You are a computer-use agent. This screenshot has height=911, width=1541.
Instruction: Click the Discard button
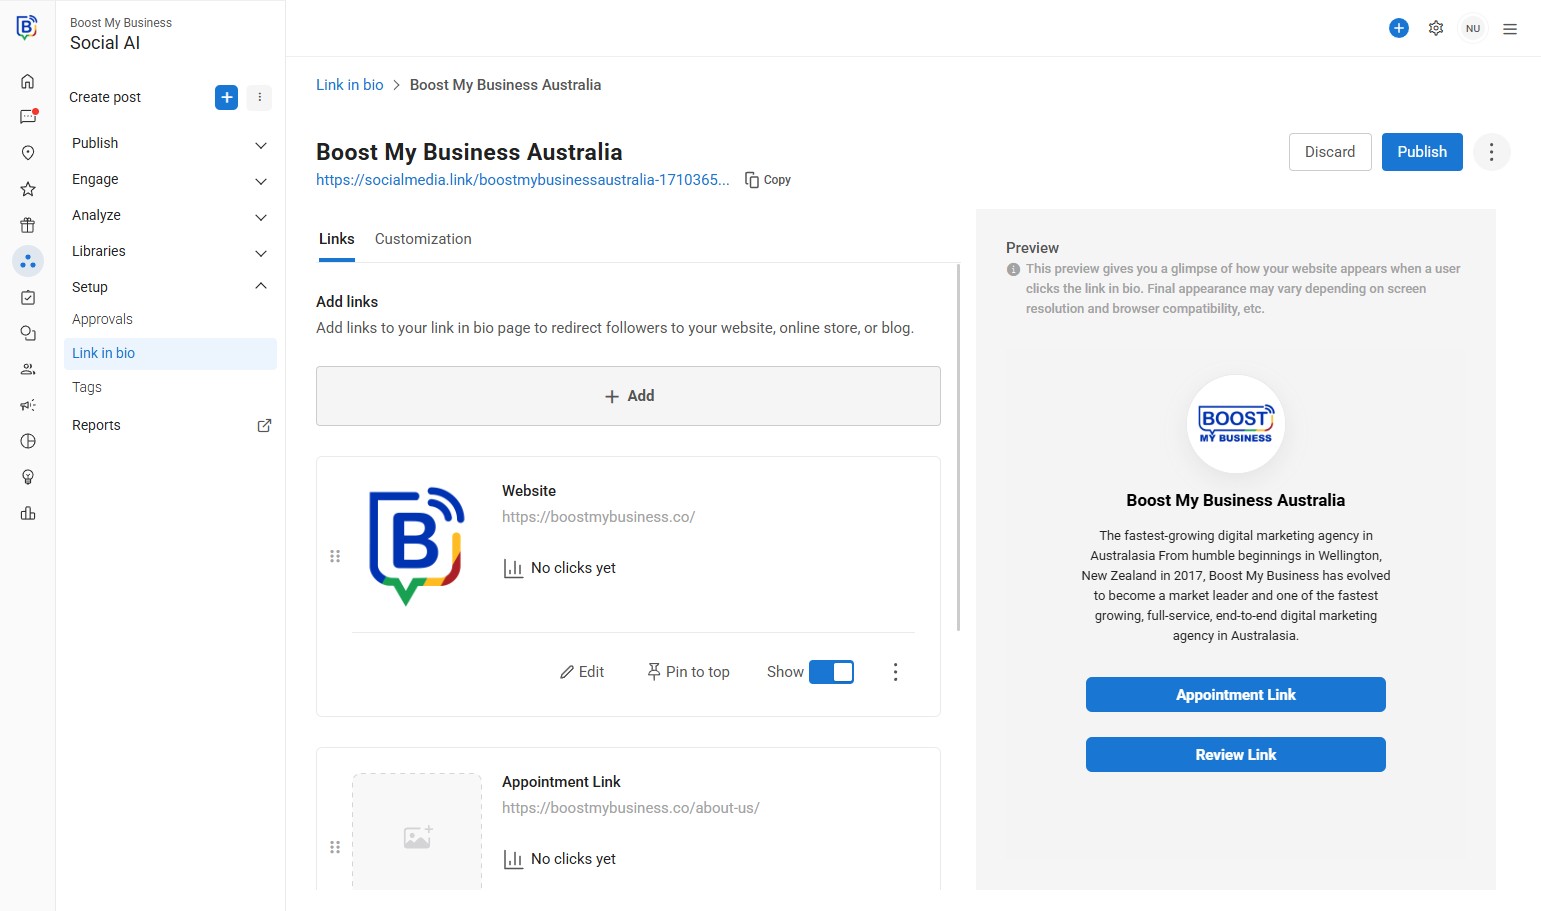pos(1330,152)
